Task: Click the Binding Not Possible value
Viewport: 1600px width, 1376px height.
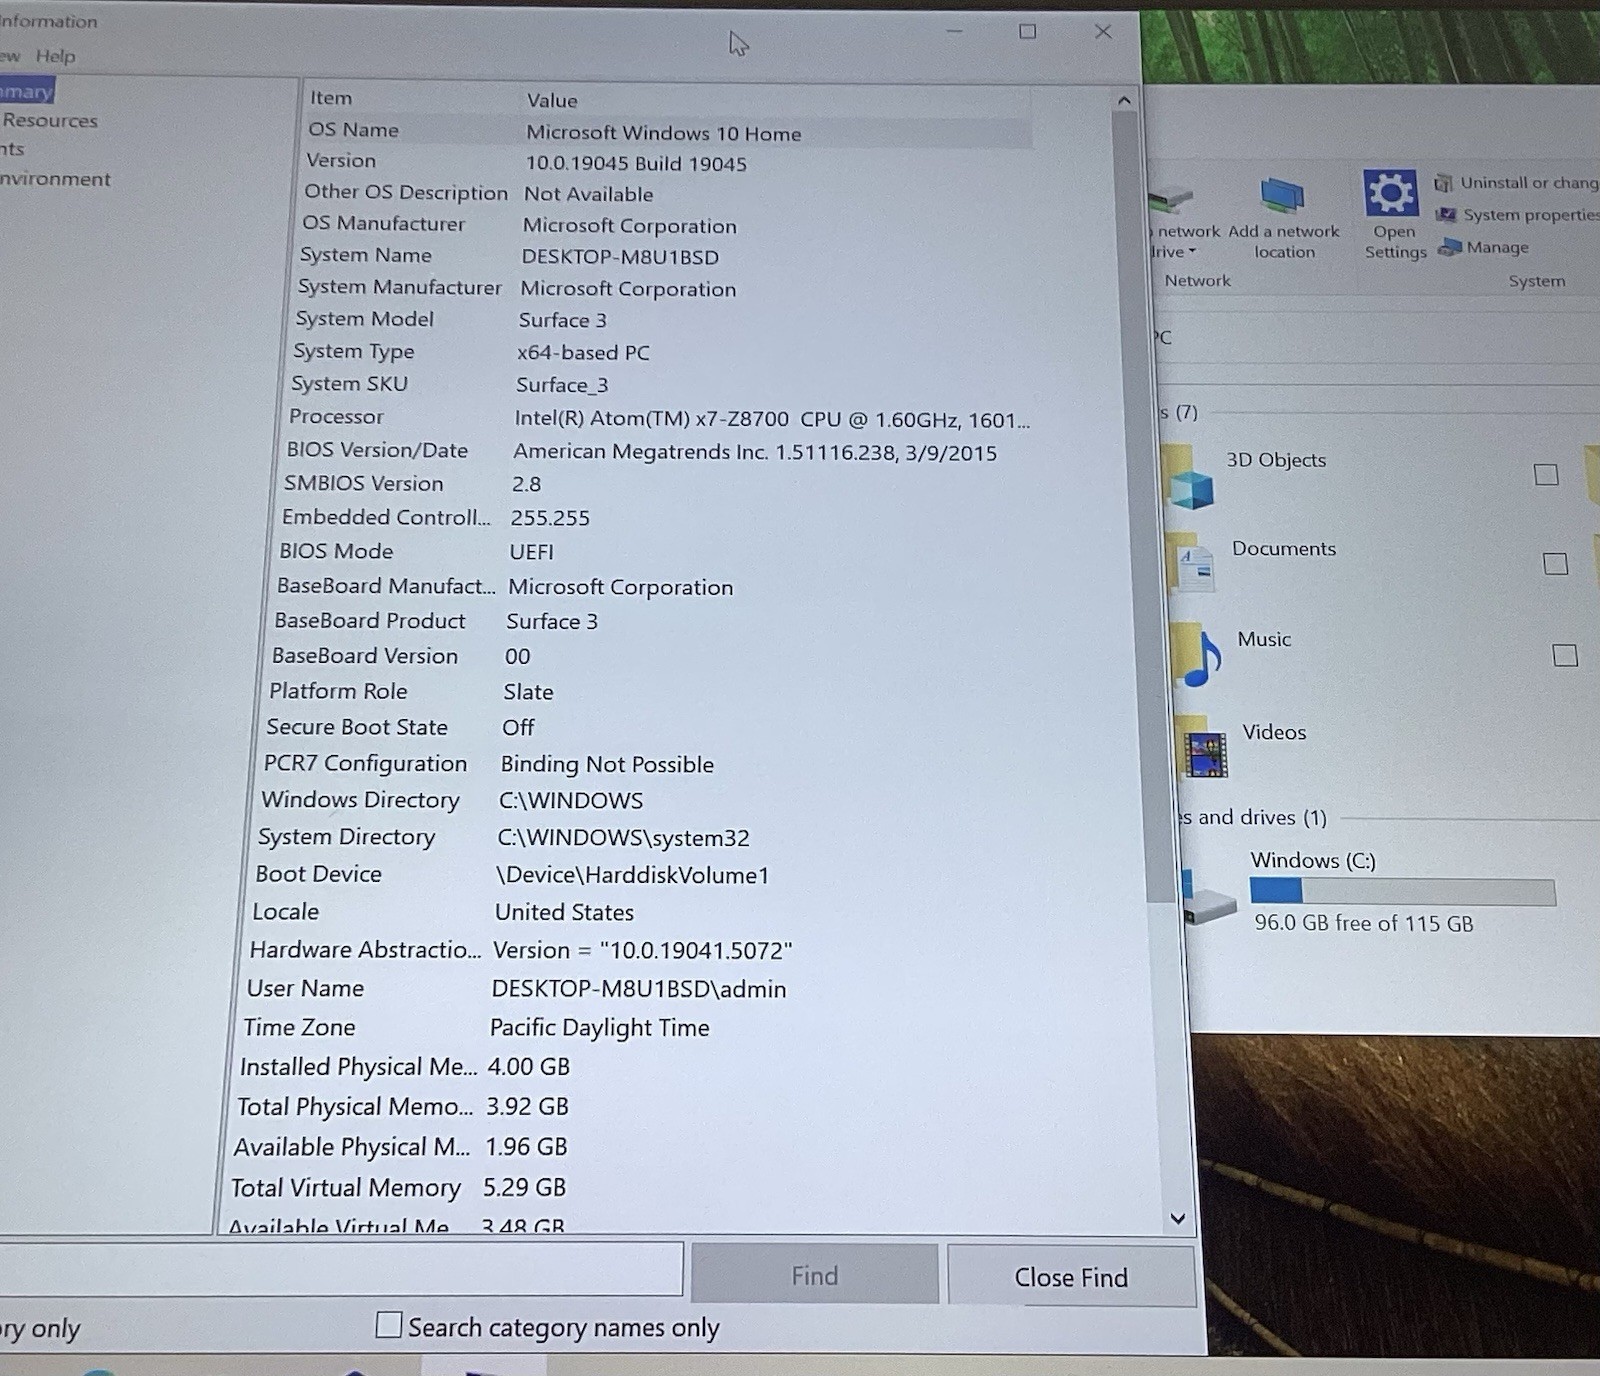Action: pos(607,764)
